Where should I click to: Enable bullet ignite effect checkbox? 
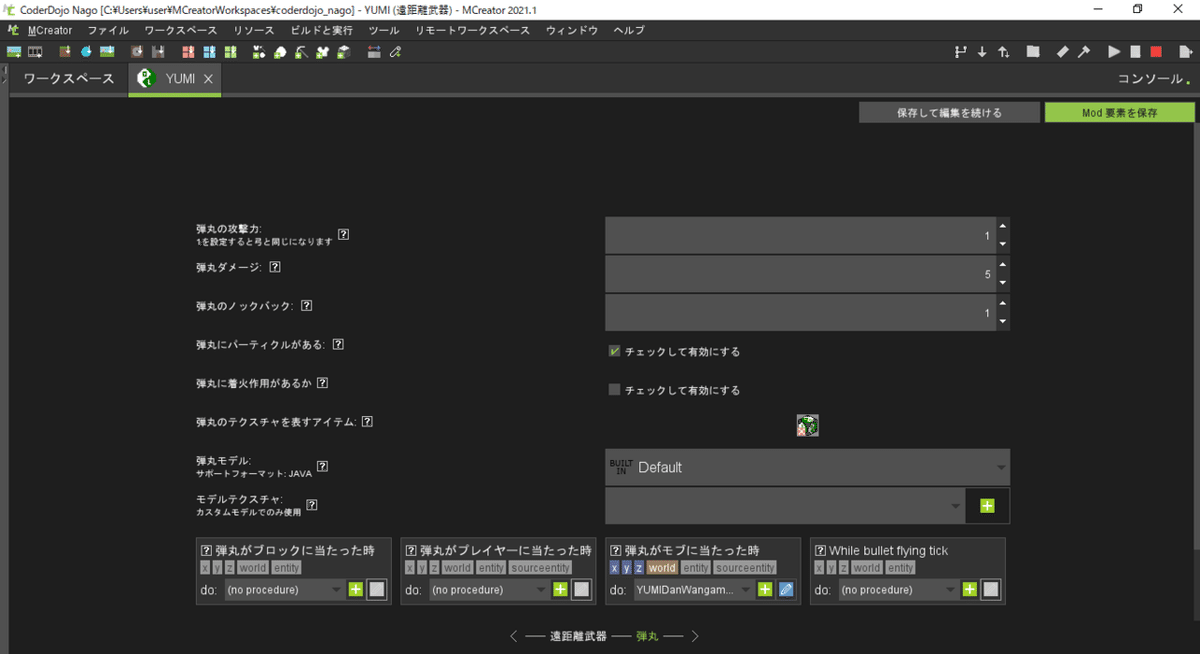[613, 389]
